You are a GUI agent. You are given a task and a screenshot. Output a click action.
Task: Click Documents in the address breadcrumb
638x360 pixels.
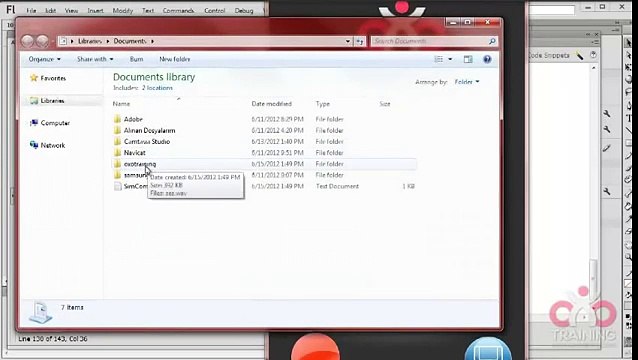(130, 41)
